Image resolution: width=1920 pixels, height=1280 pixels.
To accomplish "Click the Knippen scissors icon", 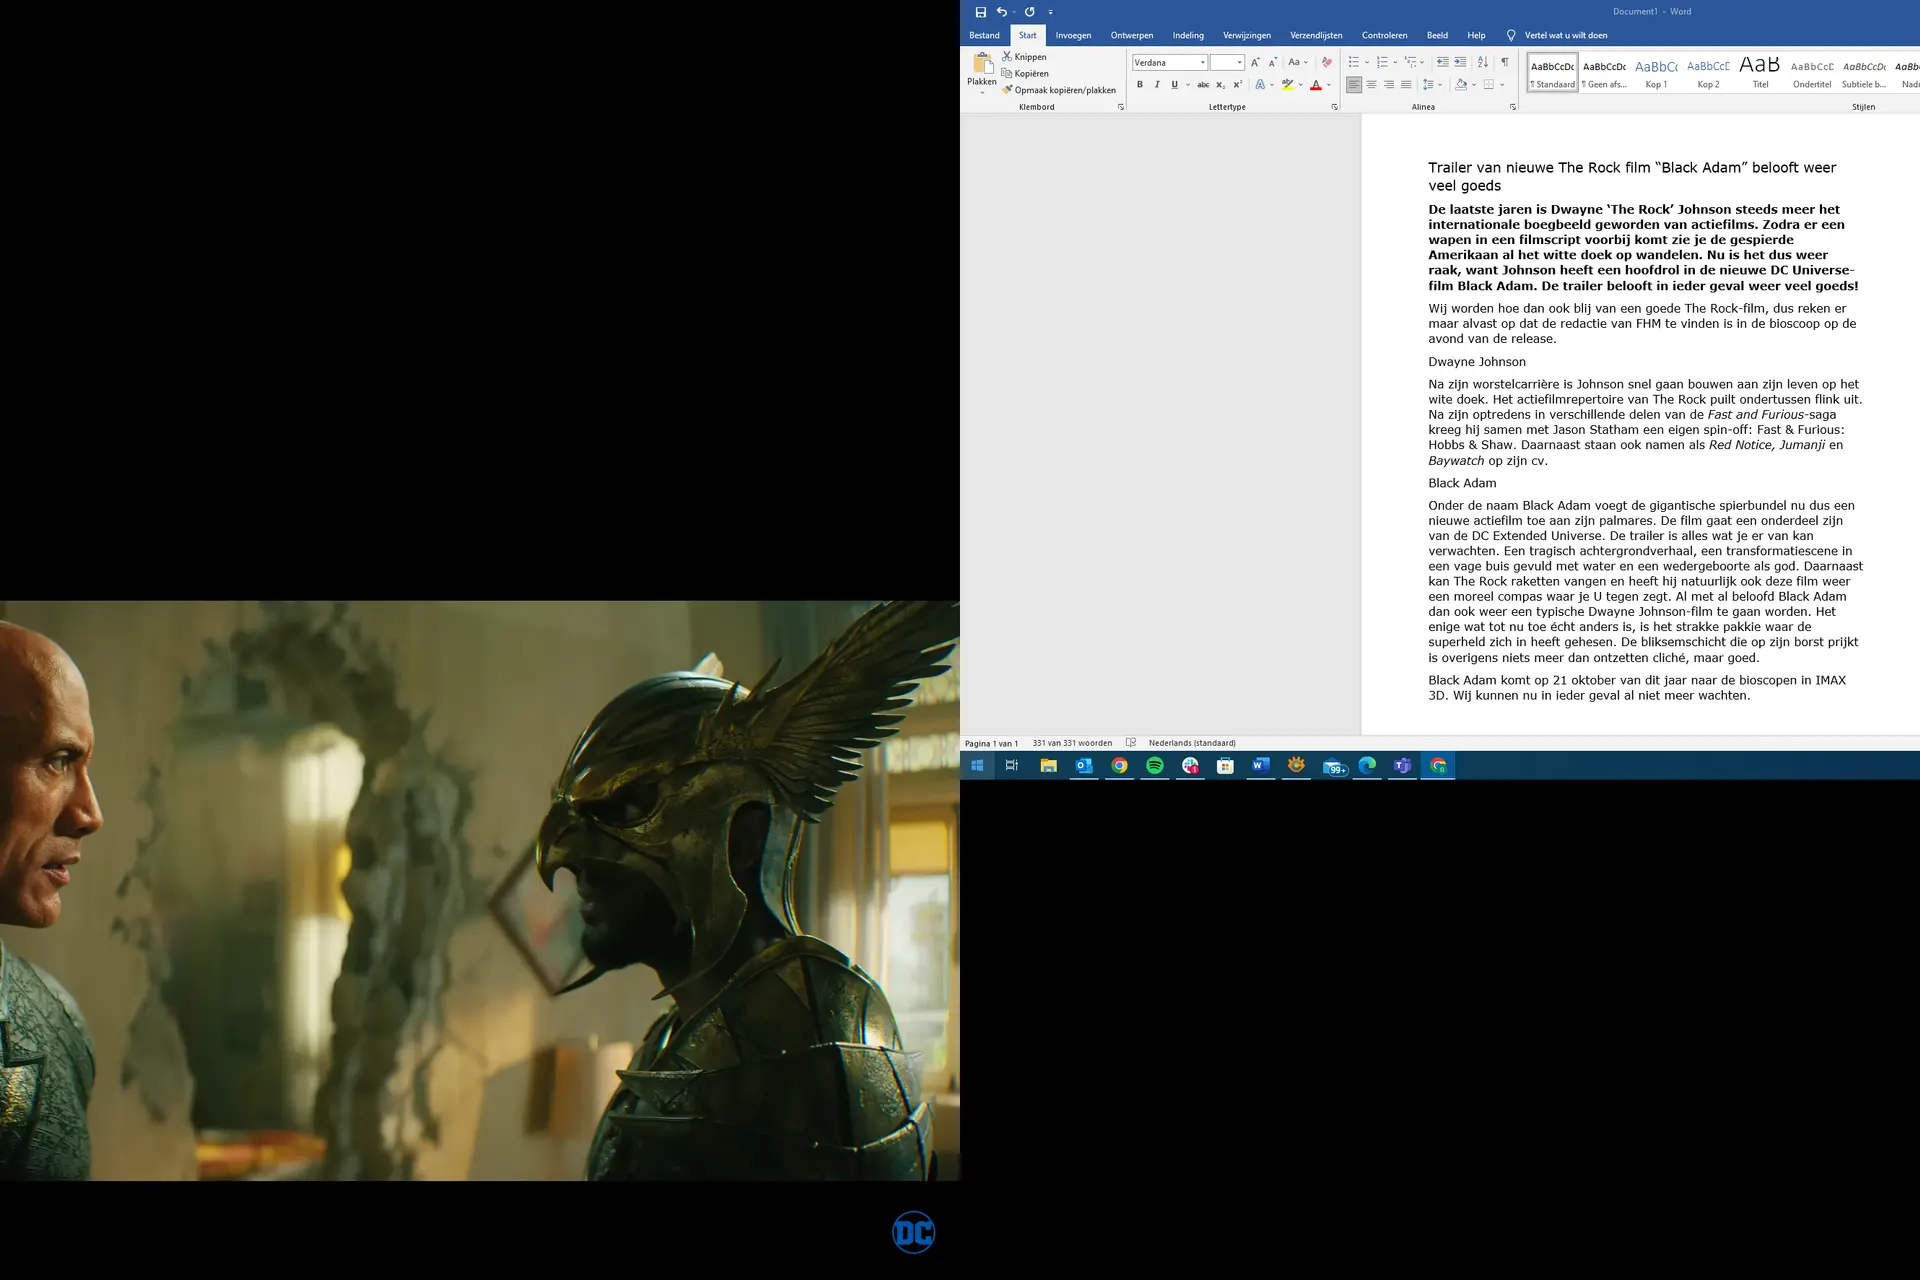I will click(1007, 57).
